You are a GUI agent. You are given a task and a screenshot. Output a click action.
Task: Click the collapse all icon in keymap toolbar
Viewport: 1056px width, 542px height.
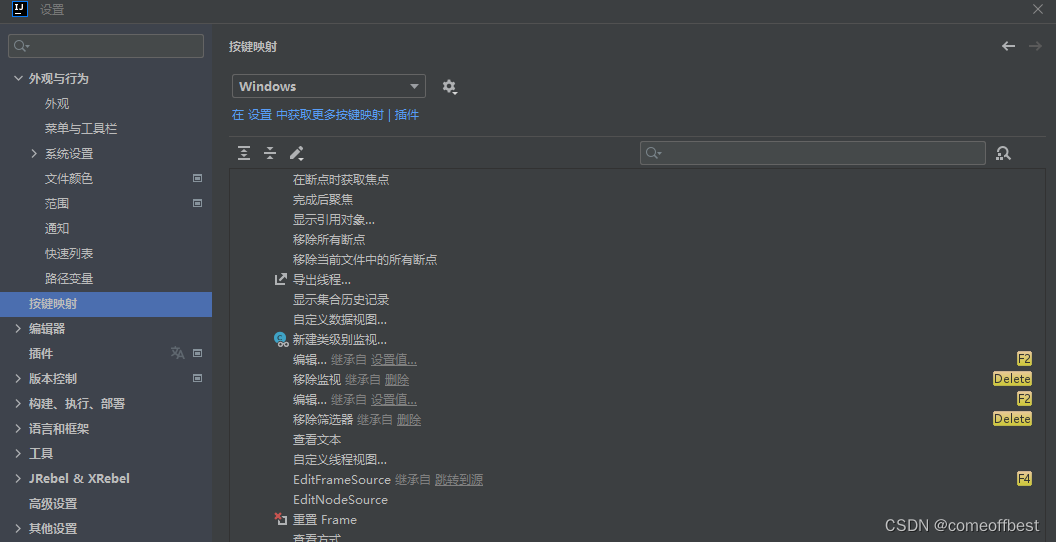pyautogui.click(x=270, y=153)
